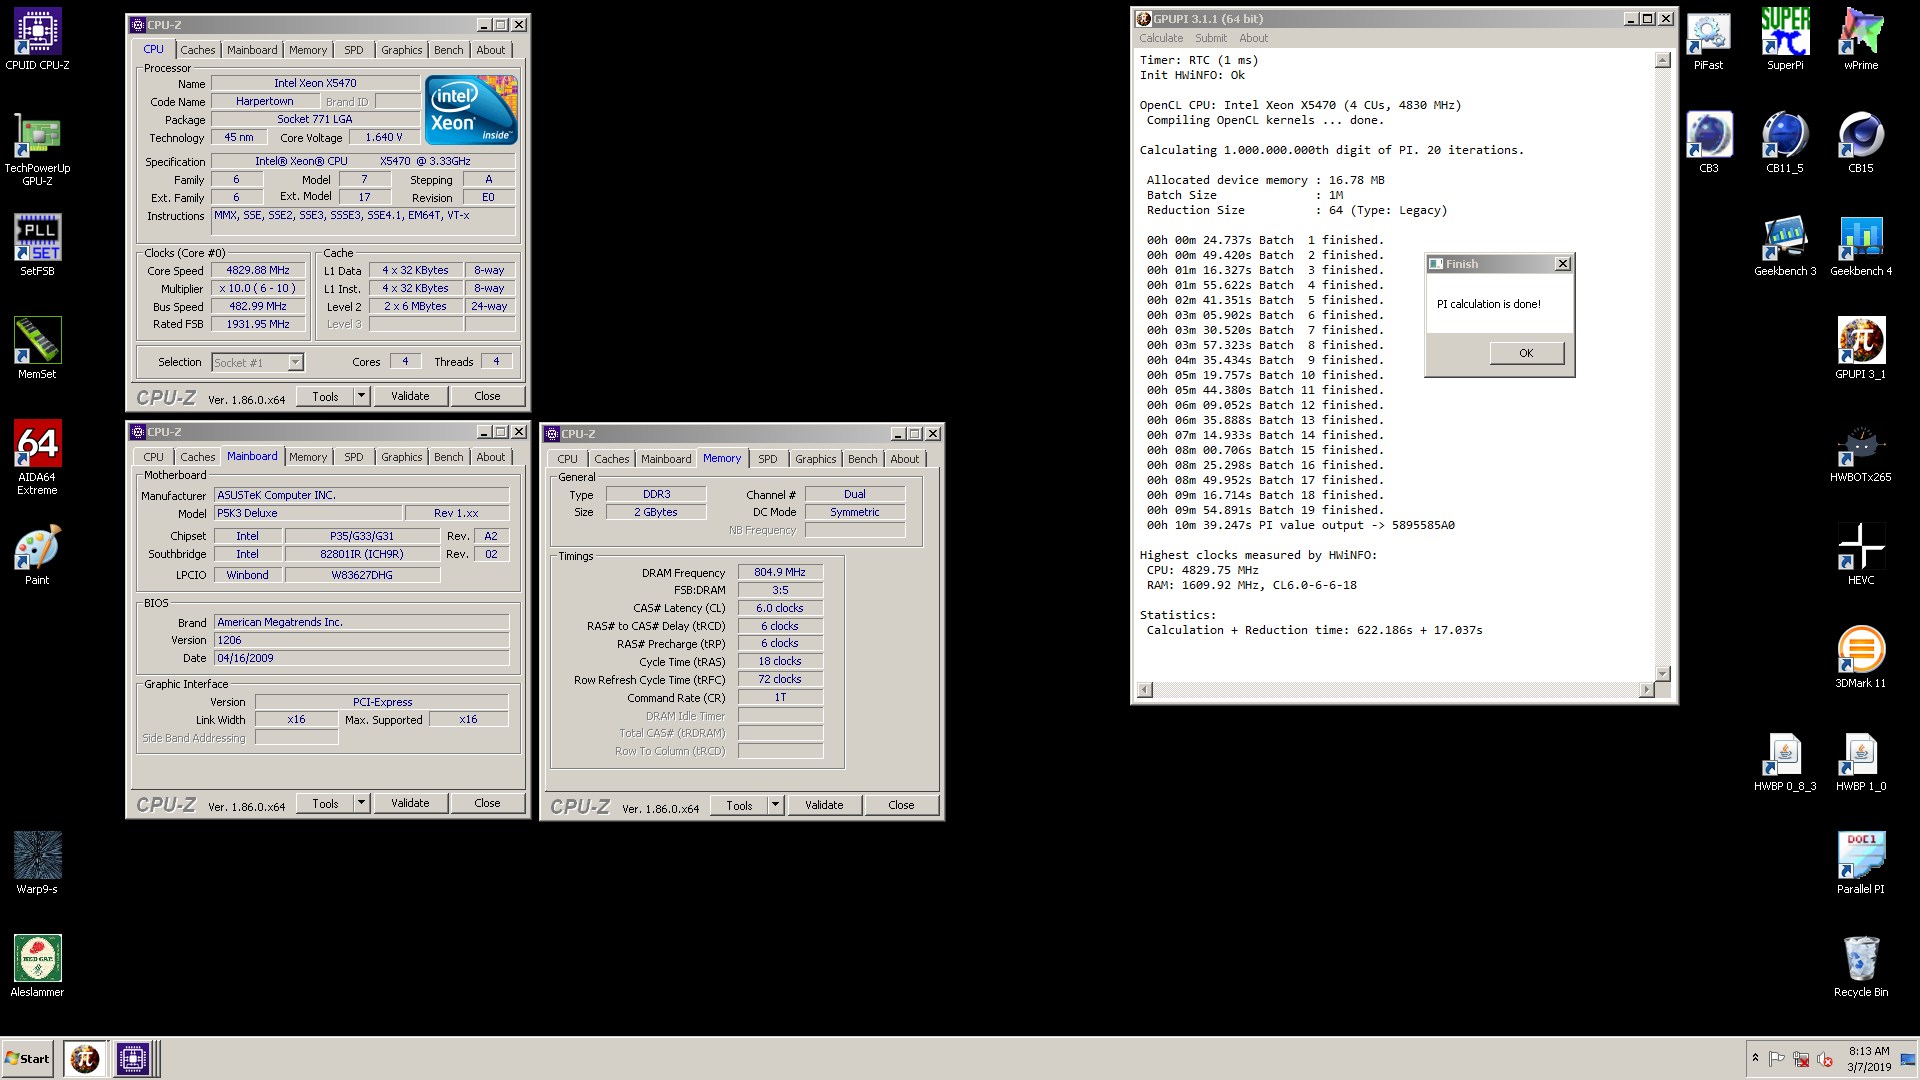1920x1080 pixels.
Task: Open the CPUID CPU-Z desktop icon
Action: pyautogui.click(x=37, y=40)
